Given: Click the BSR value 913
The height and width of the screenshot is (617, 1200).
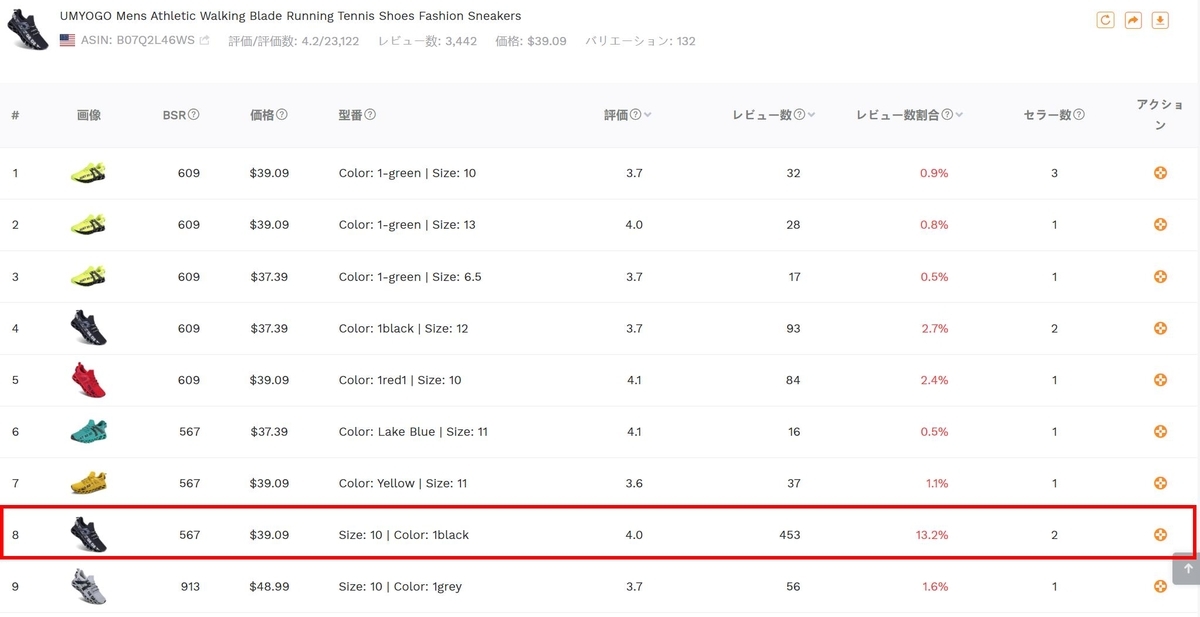Looking at the screenshot, I should (189, 587).
